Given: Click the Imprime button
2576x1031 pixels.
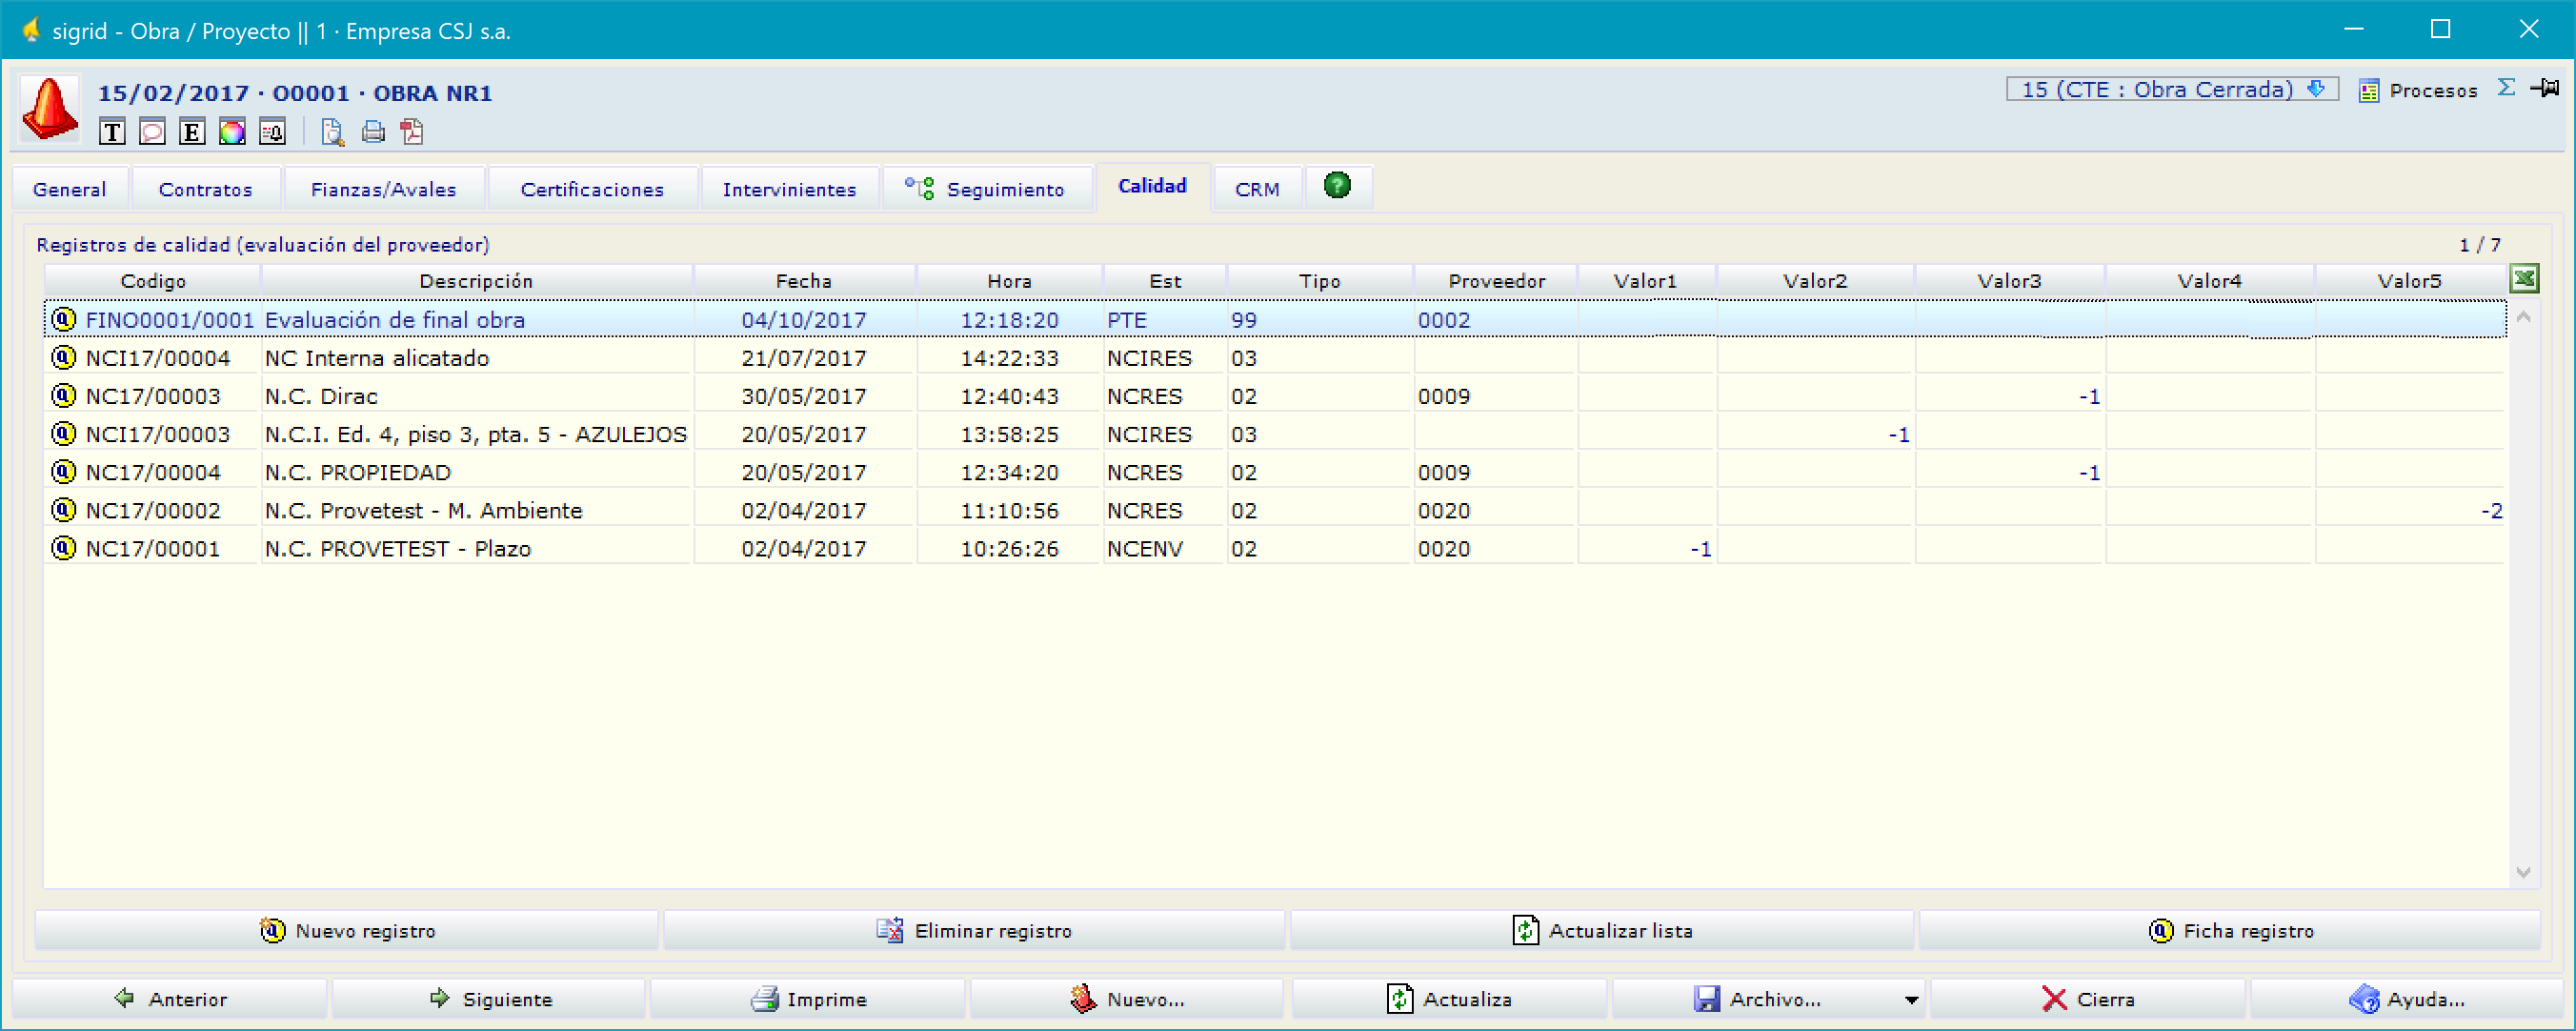Looking at the screenshot, I should 808,998.
